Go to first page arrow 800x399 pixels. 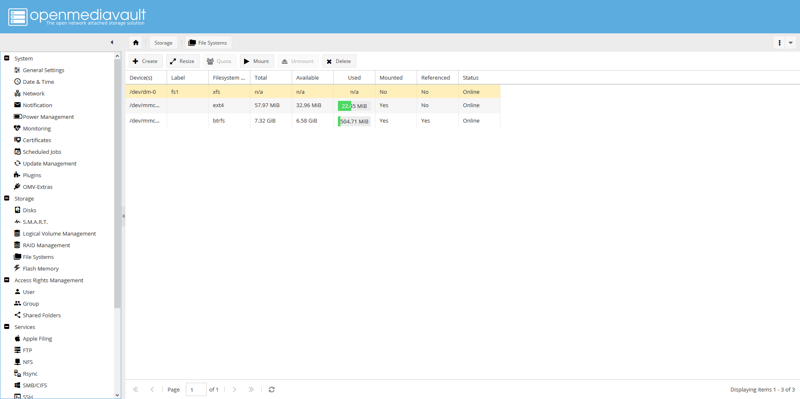pyautogui.click(x=135, y=389)
